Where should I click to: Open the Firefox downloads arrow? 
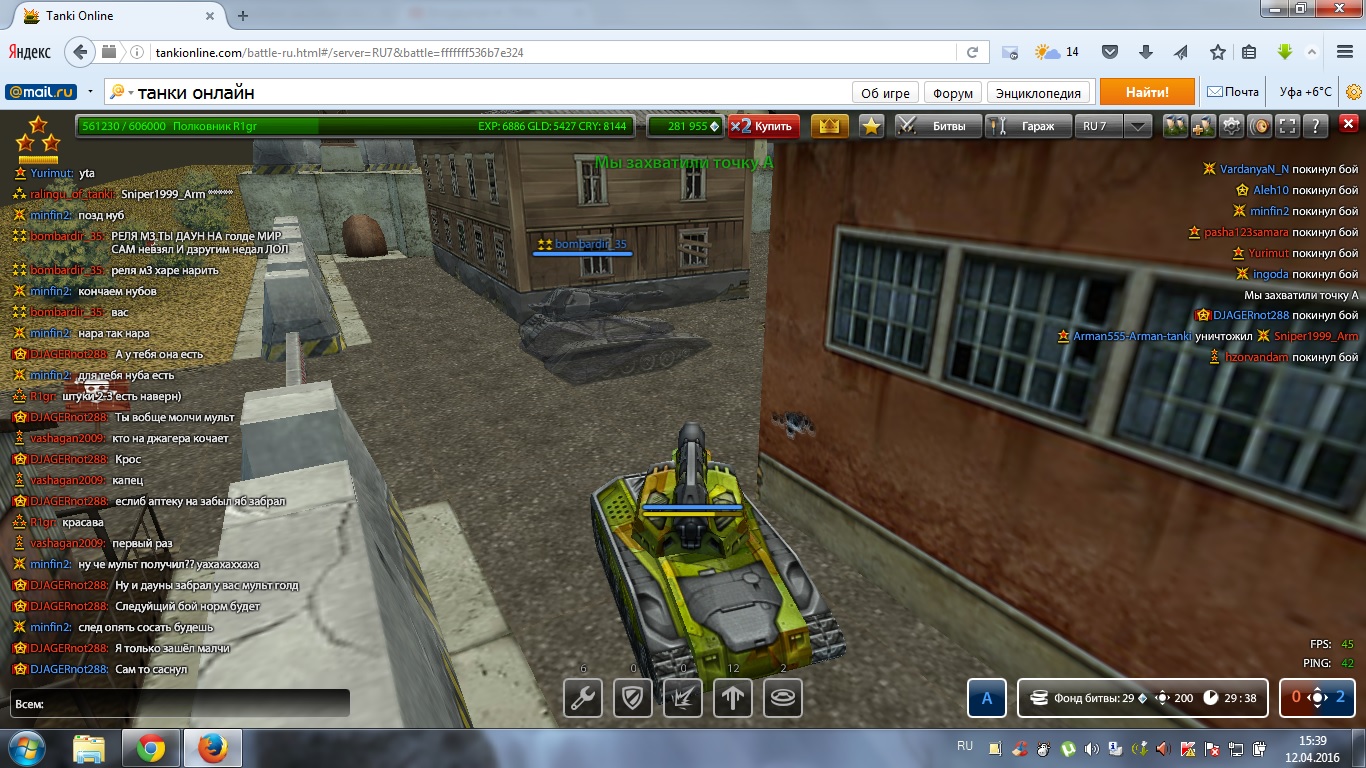pos(1146,52)
